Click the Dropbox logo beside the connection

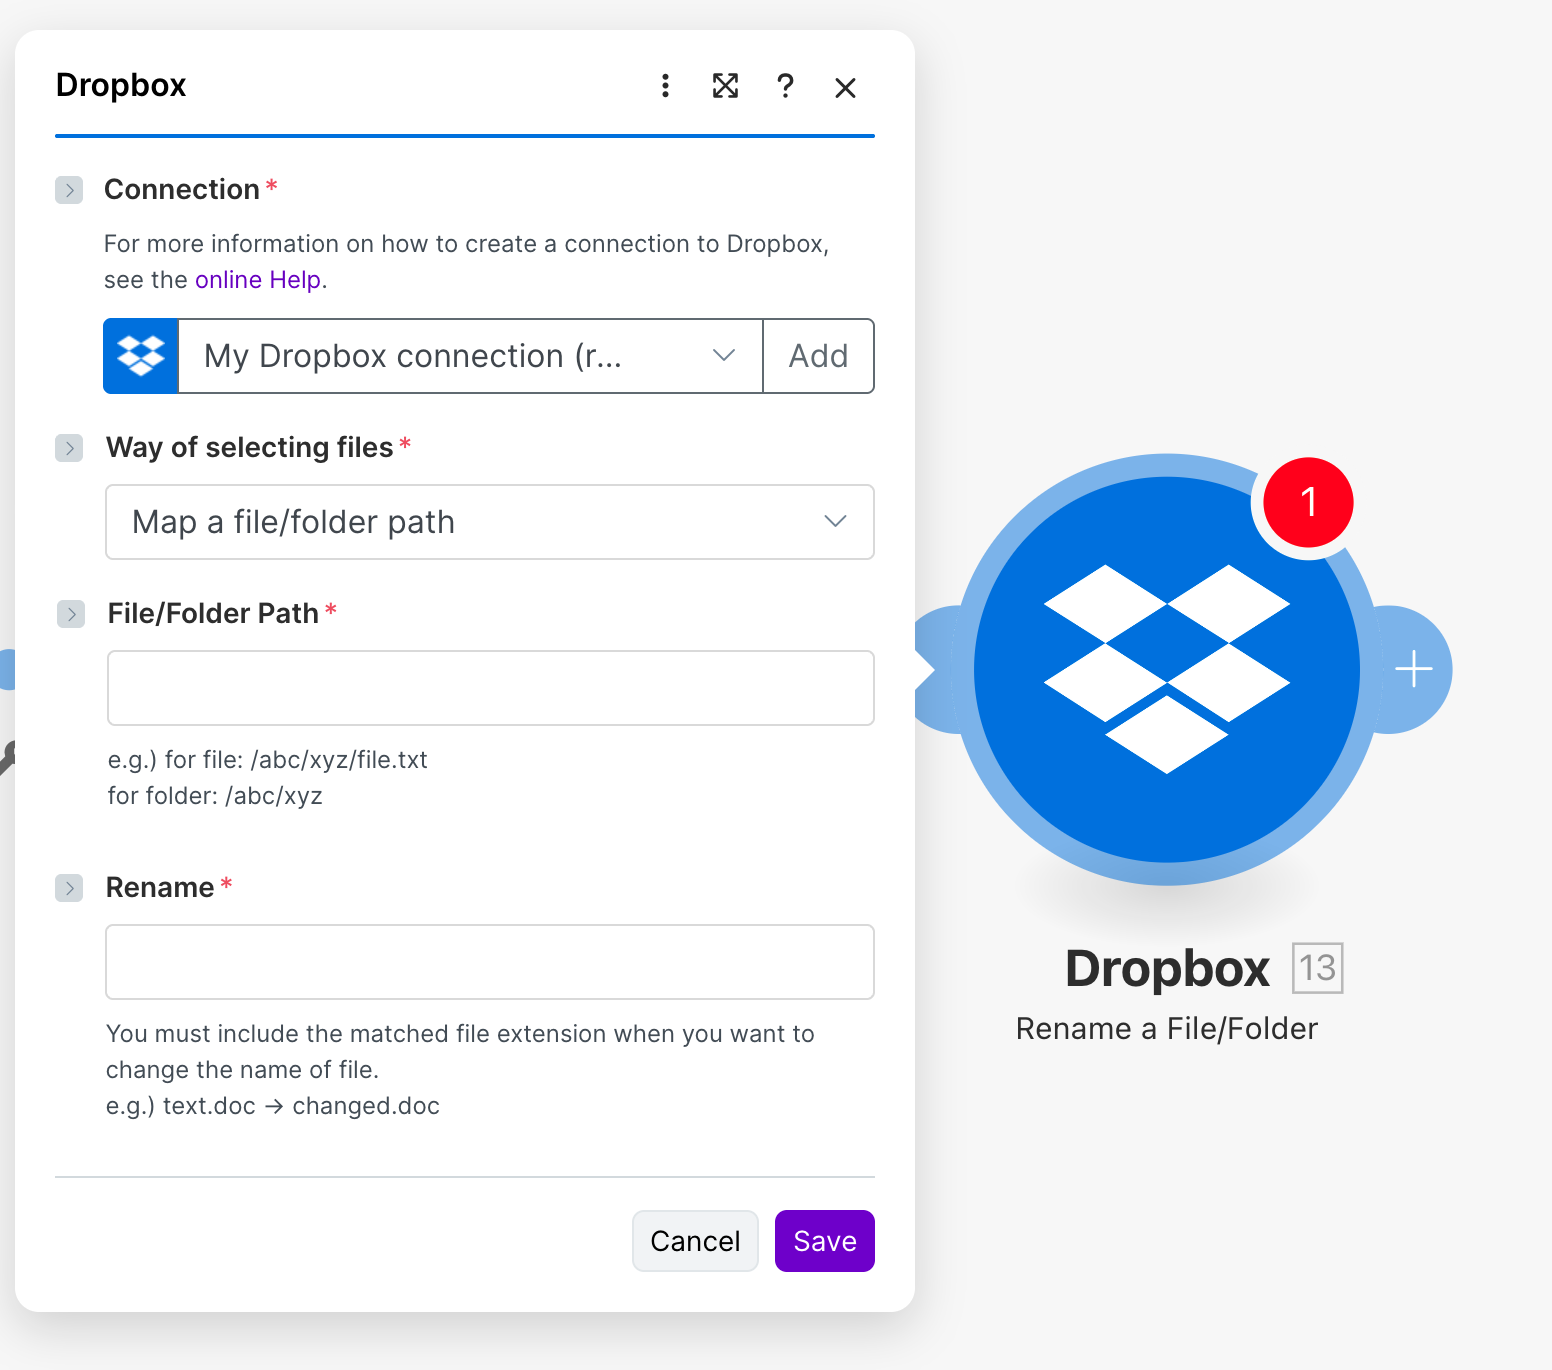(141, 356)
